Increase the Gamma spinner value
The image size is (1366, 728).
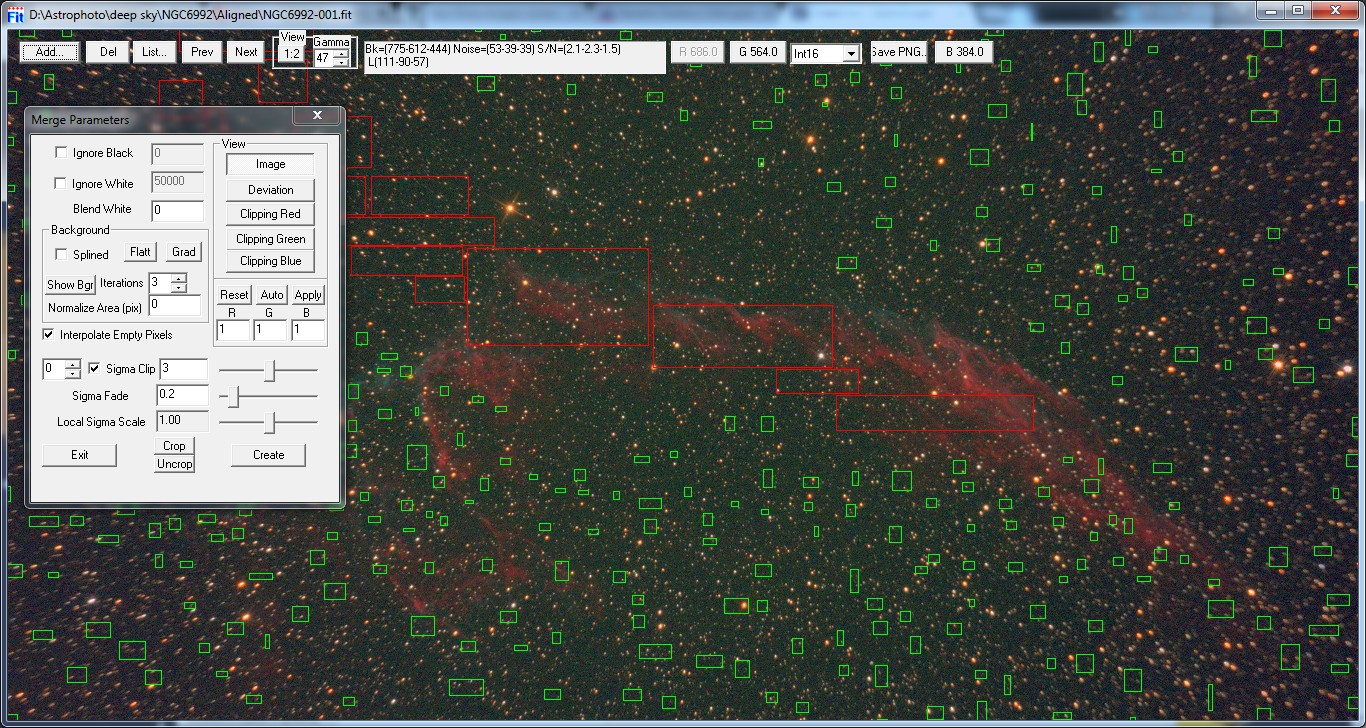pyautogui.click(x=341, y=53)
